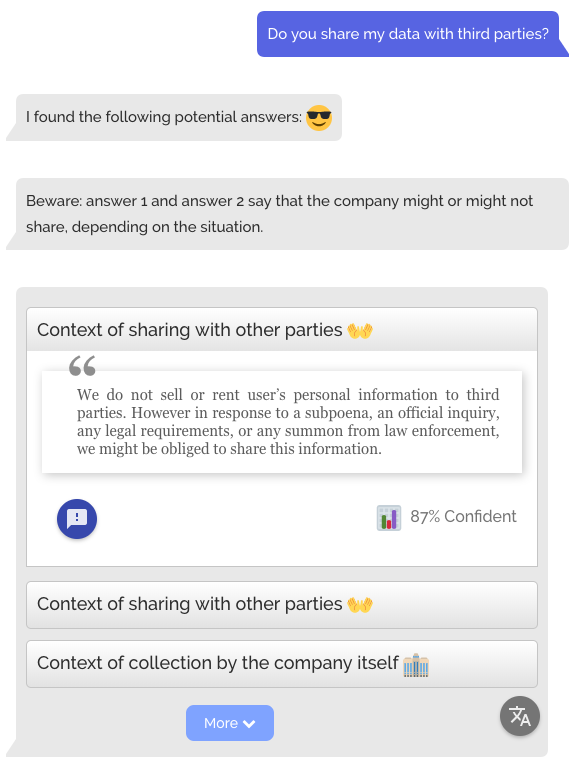Click the open-hands emoji in the second answer header
The image size is (579, 767).
point(360,605)
